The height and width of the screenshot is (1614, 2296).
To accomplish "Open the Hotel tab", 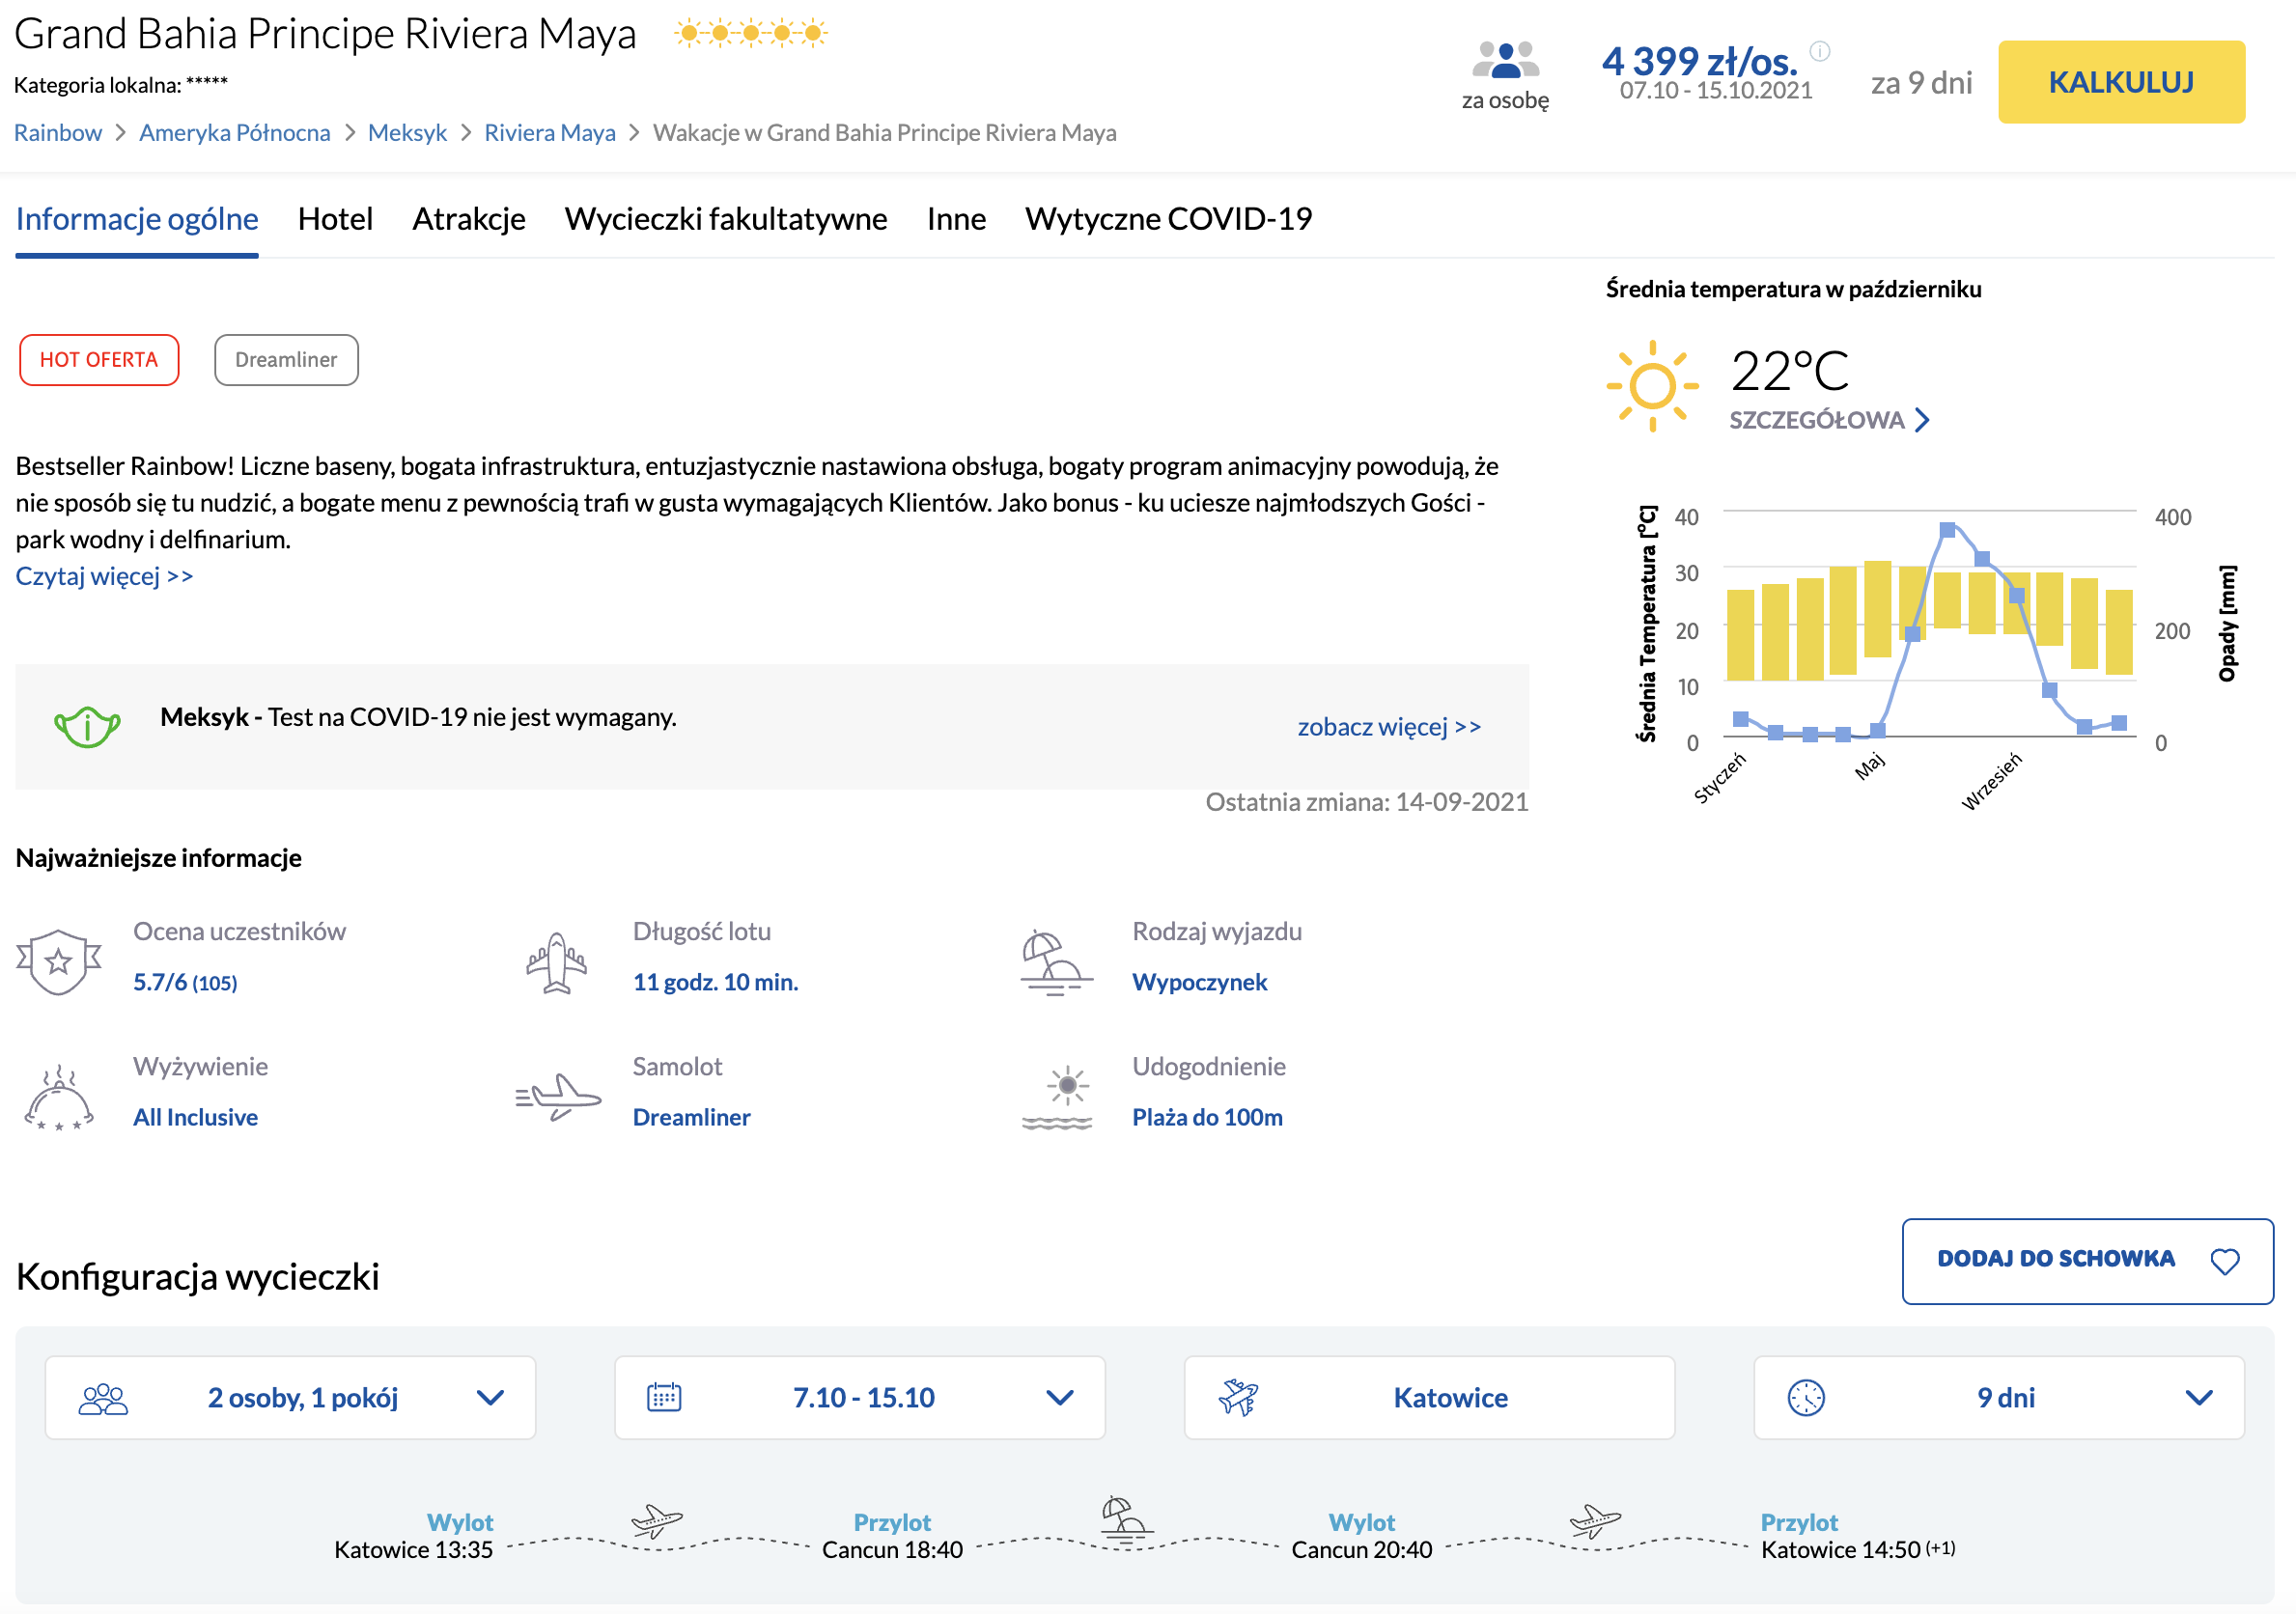I will 335,219.
